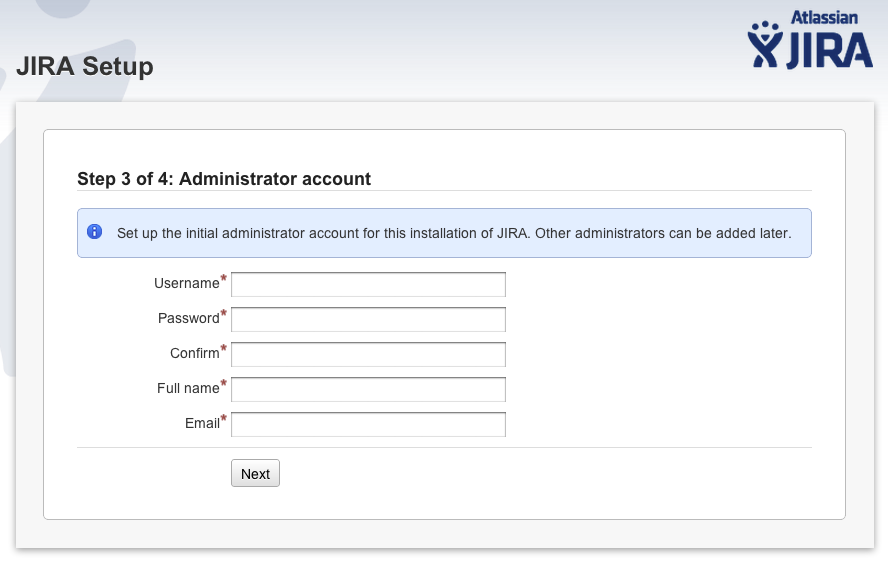The width and height of the screenshot is (888, 561).
Task: Click the 'Username' label
Action: (186, 283)
